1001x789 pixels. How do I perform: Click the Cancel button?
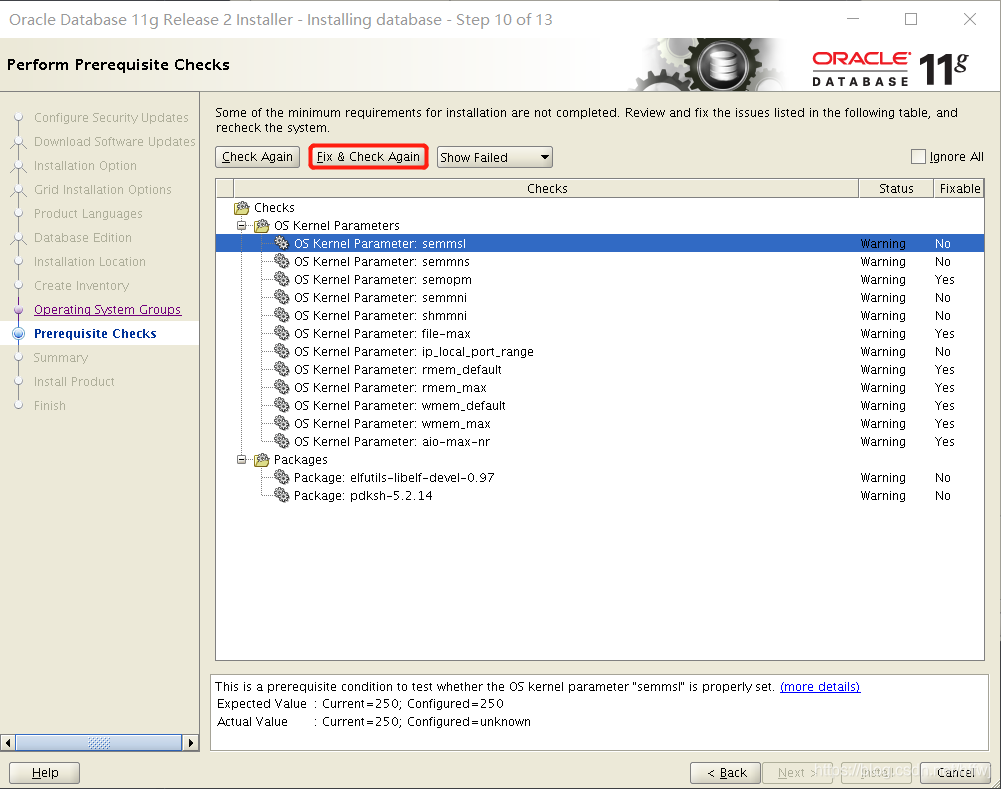(955, 772)
